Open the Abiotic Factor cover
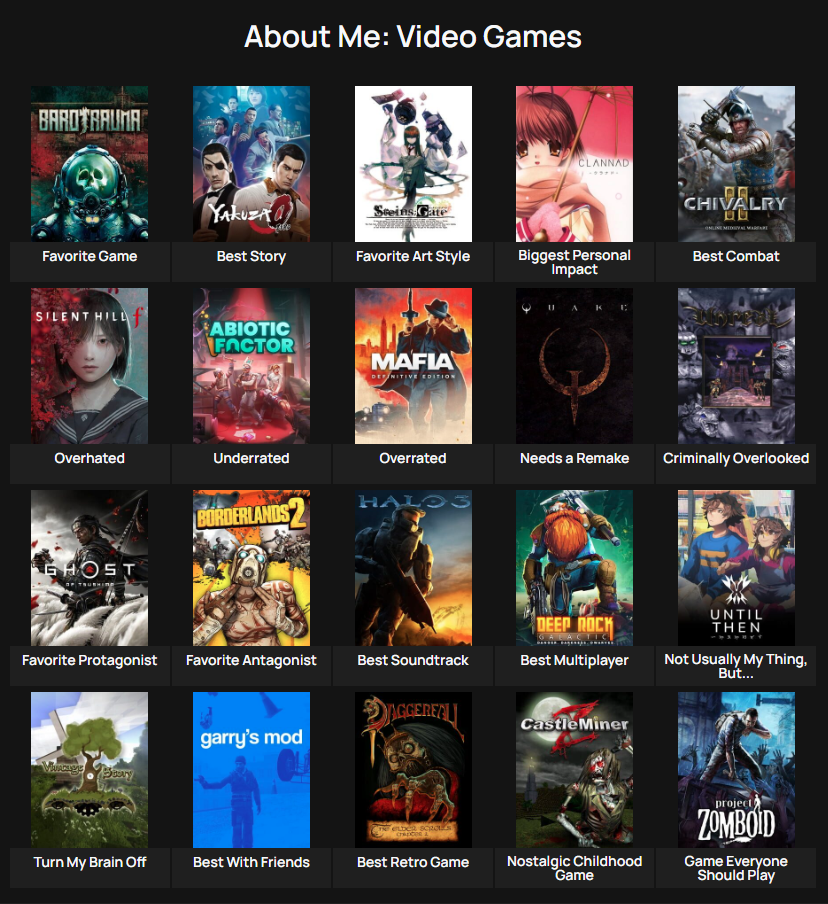The height and width of the screenshot is (904, 828). (251, 366)
